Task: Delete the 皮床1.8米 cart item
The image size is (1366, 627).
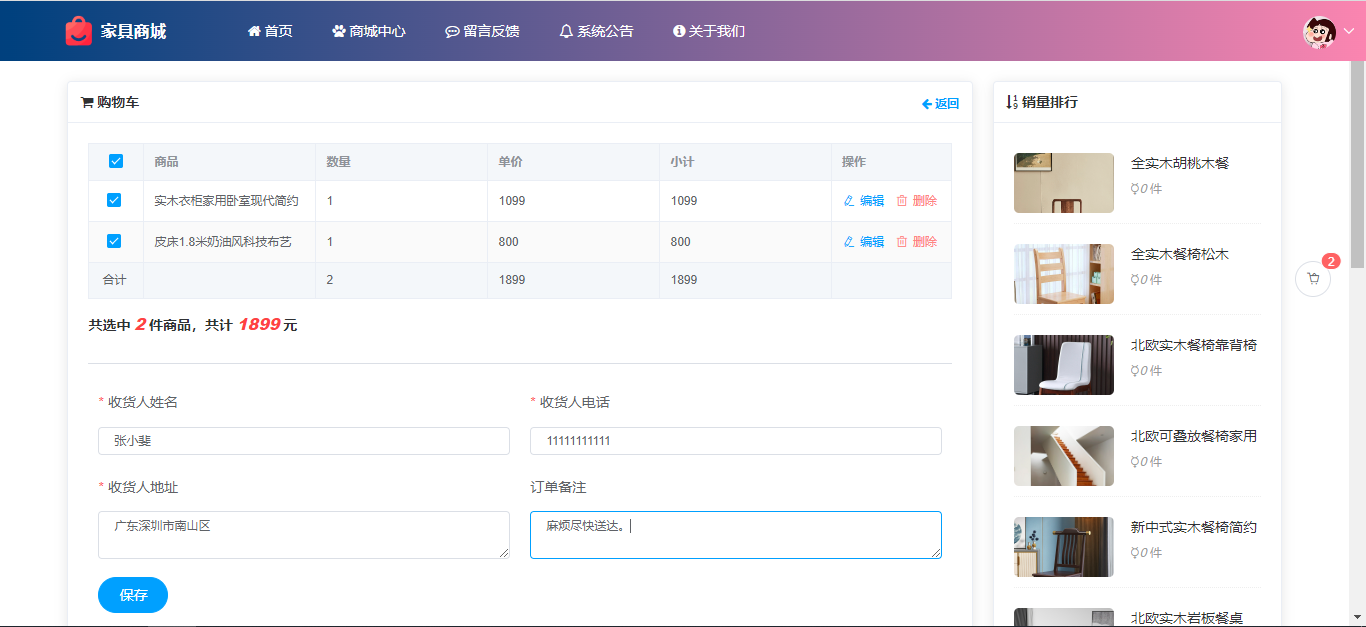Action: tap(916, 242)
